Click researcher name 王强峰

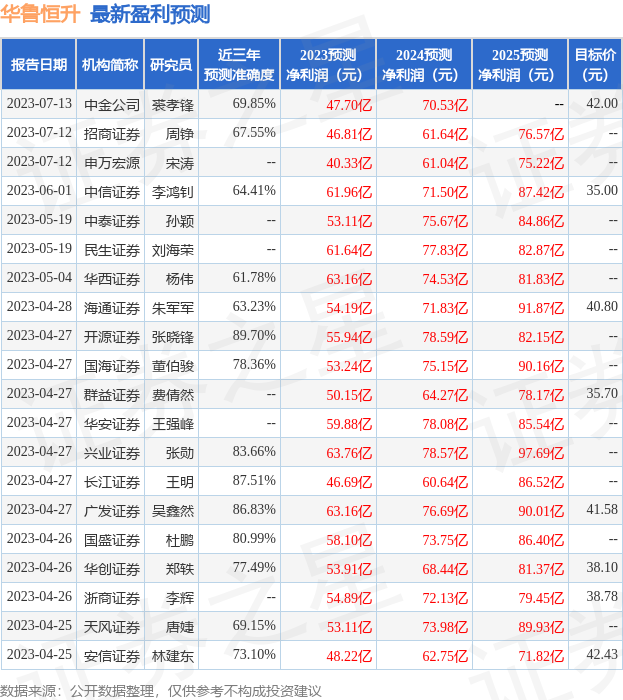[x=173, y=424]
